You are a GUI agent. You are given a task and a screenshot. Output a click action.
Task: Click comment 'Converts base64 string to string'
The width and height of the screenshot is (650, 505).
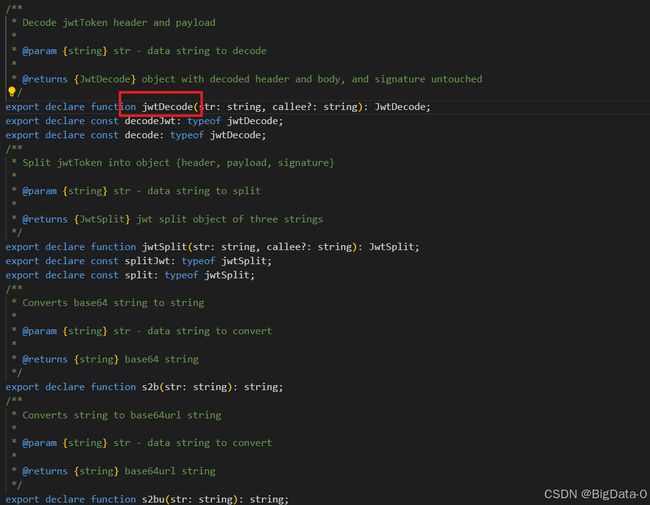click(x=113, y=303)
